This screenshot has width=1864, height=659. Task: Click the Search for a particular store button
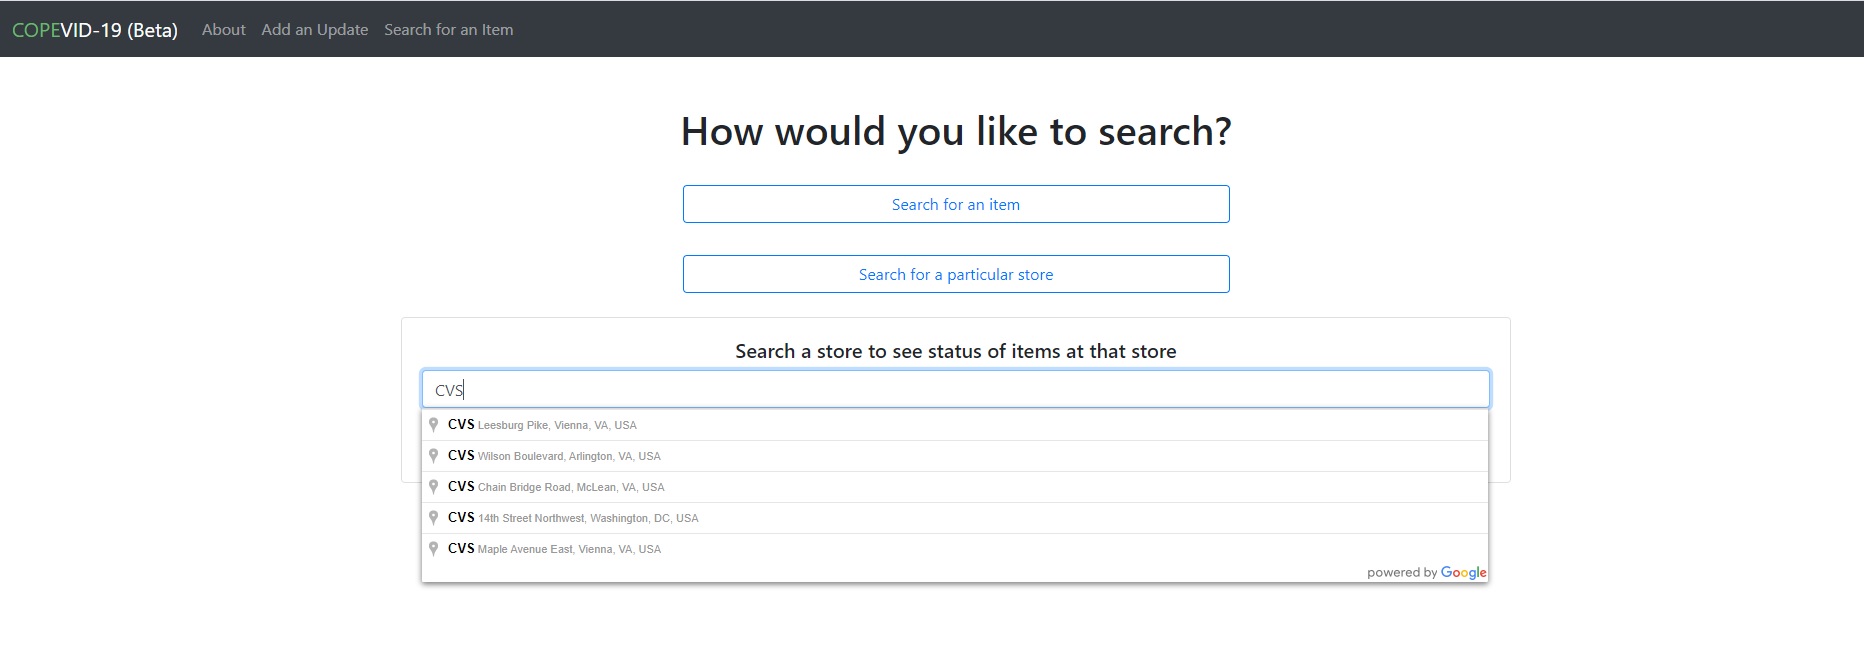tap(956, 274)
